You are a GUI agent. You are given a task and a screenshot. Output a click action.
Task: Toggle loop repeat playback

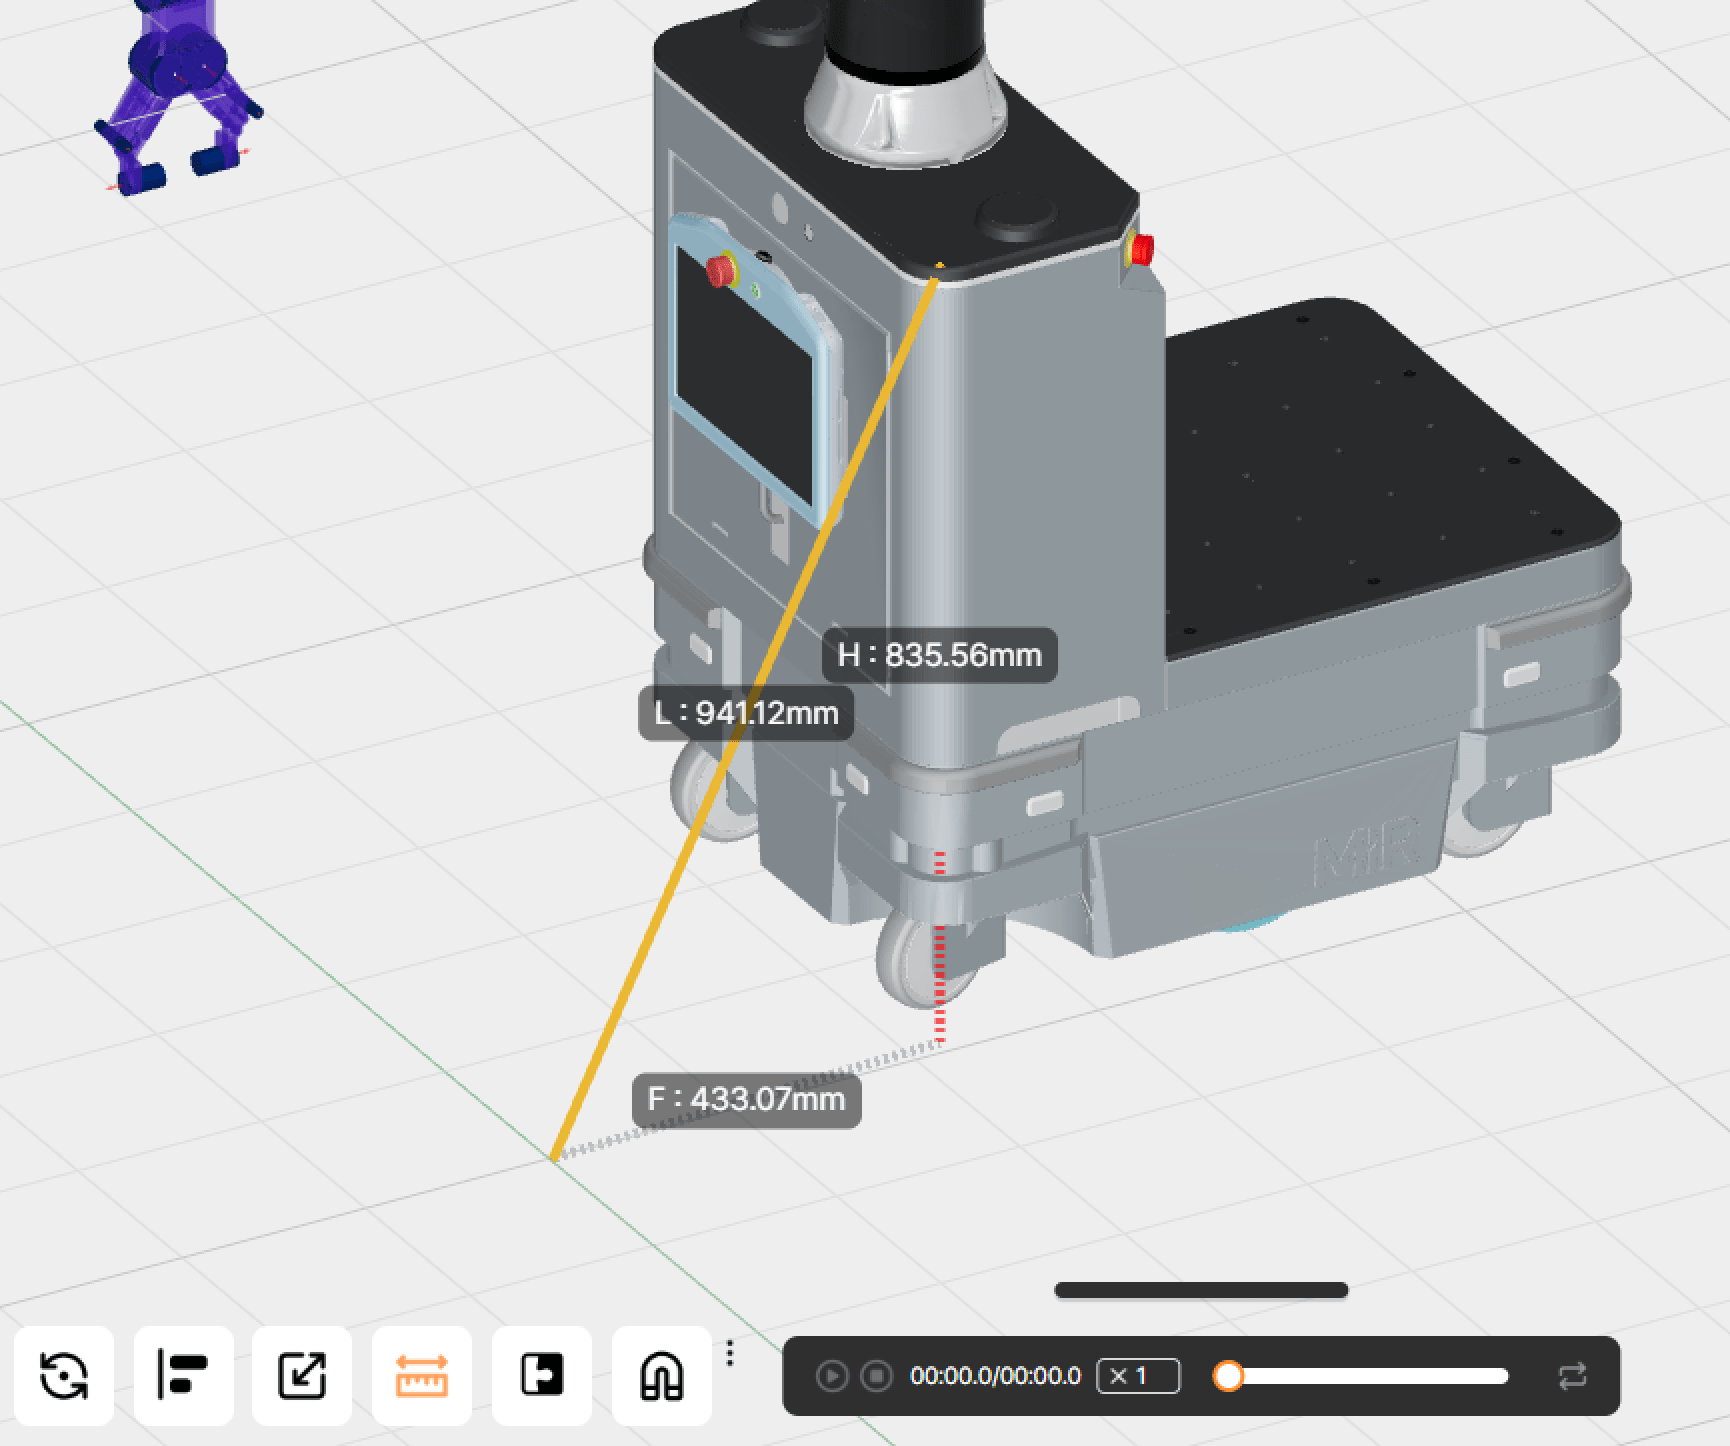(x=1572, y=1376)
